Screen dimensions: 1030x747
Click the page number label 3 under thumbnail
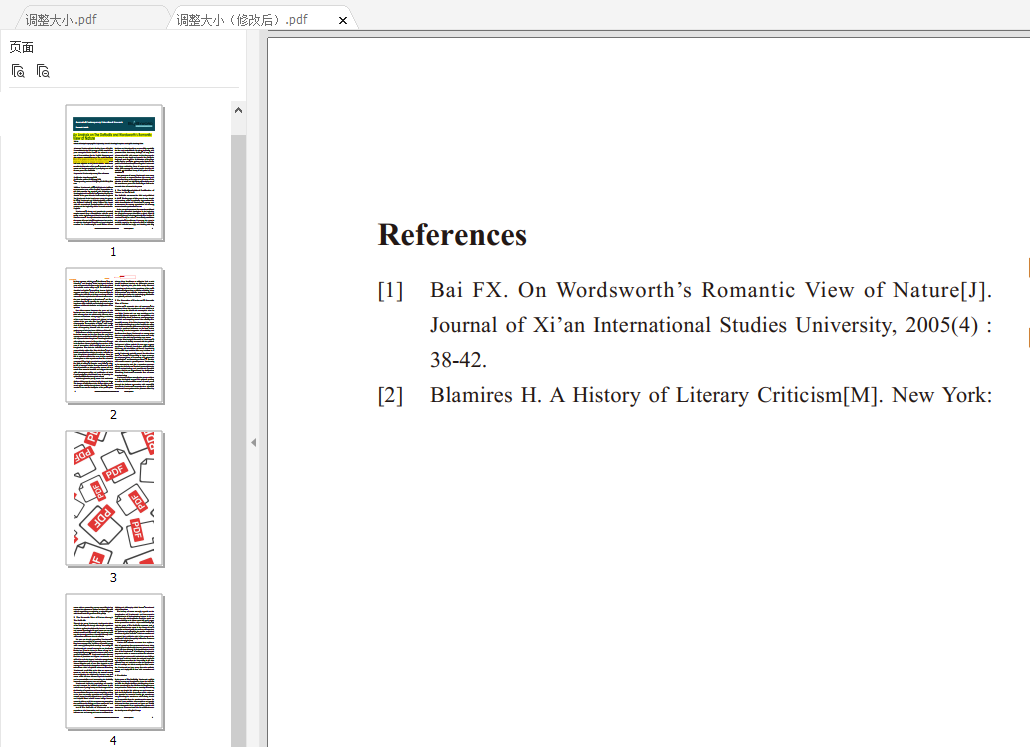click(113, 578)
